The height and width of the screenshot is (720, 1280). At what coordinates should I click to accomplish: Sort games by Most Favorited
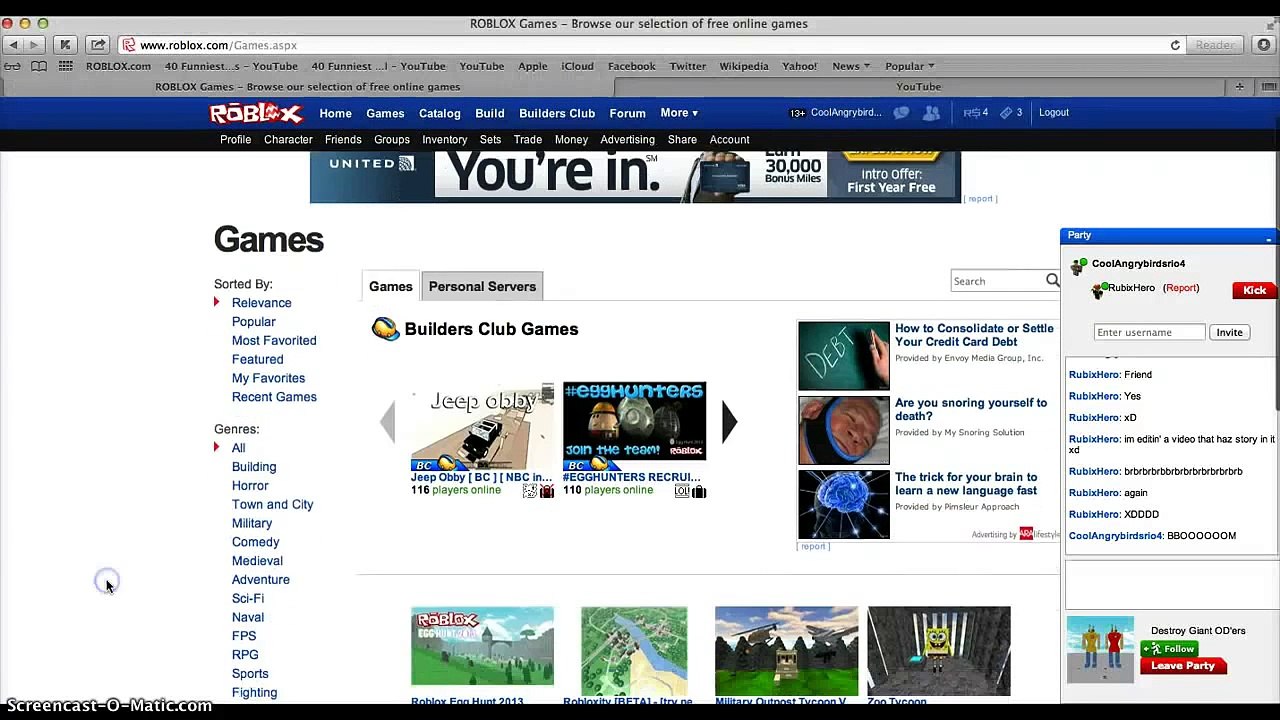(274, 340)
